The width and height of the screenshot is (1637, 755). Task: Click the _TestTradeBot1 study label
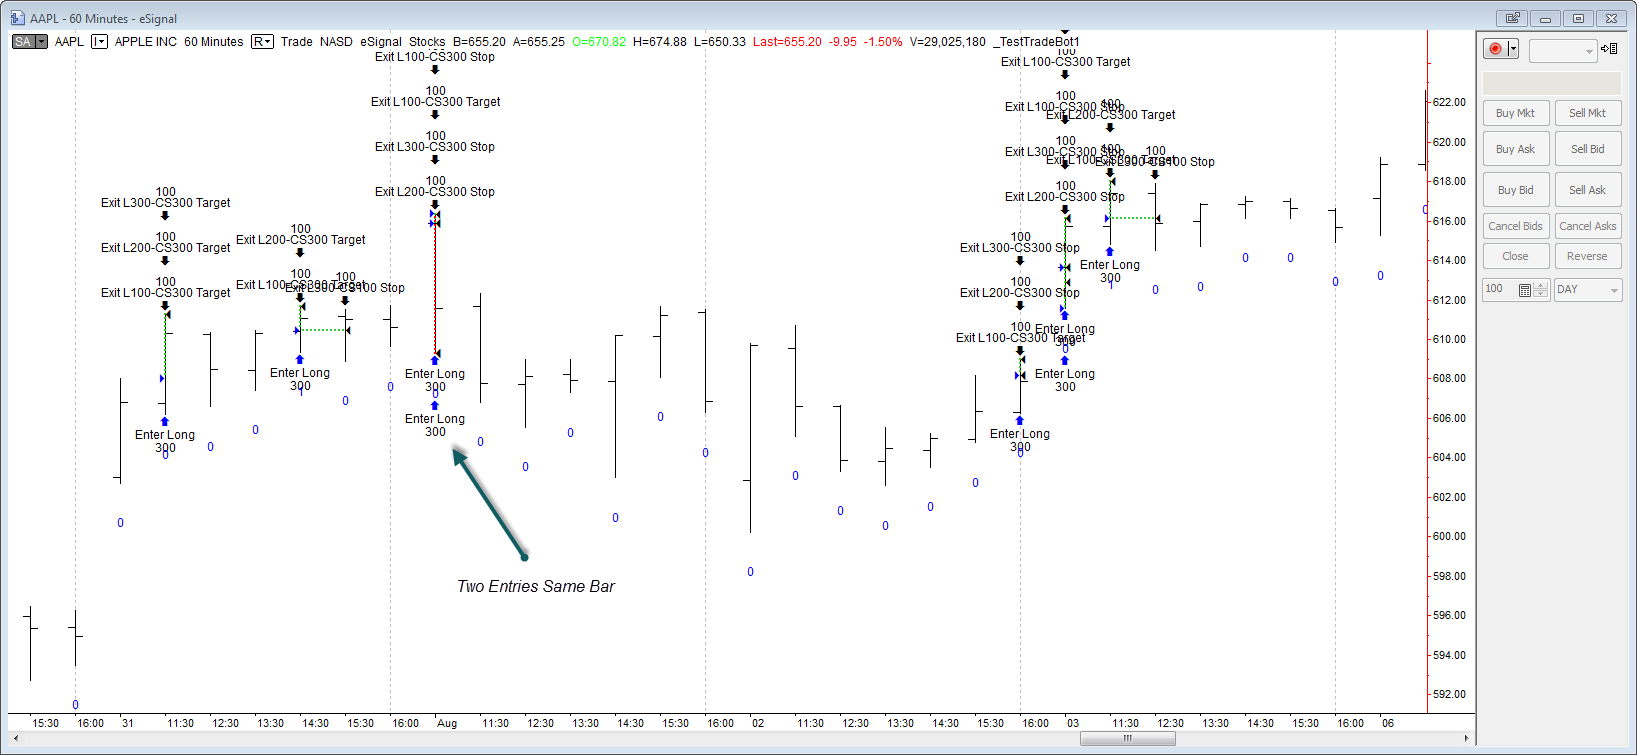(x=1036, y=42)
